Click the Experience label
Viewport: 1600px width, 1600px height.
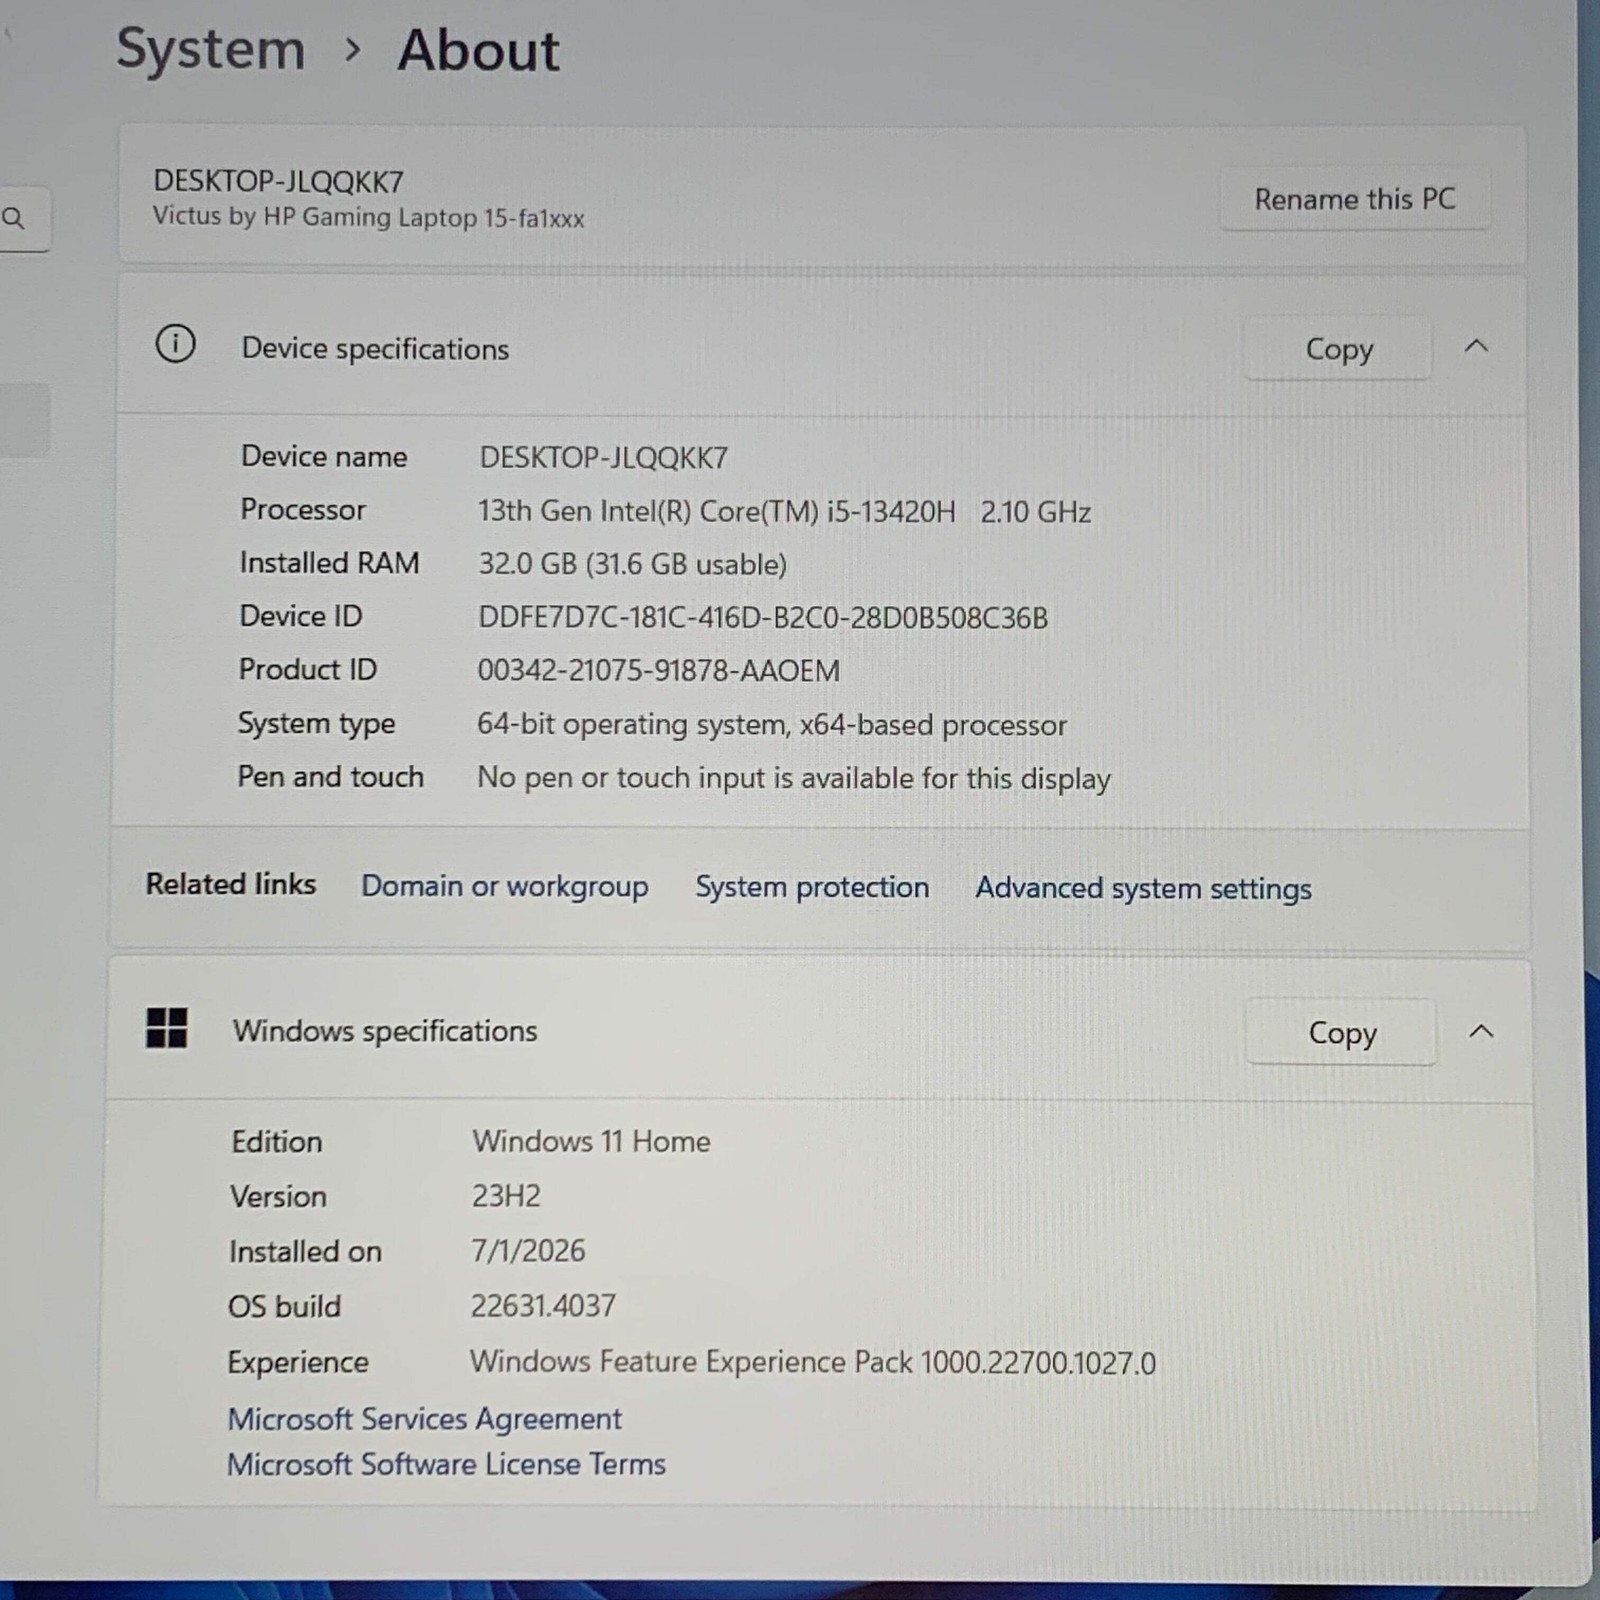(x=298, y=1362)
